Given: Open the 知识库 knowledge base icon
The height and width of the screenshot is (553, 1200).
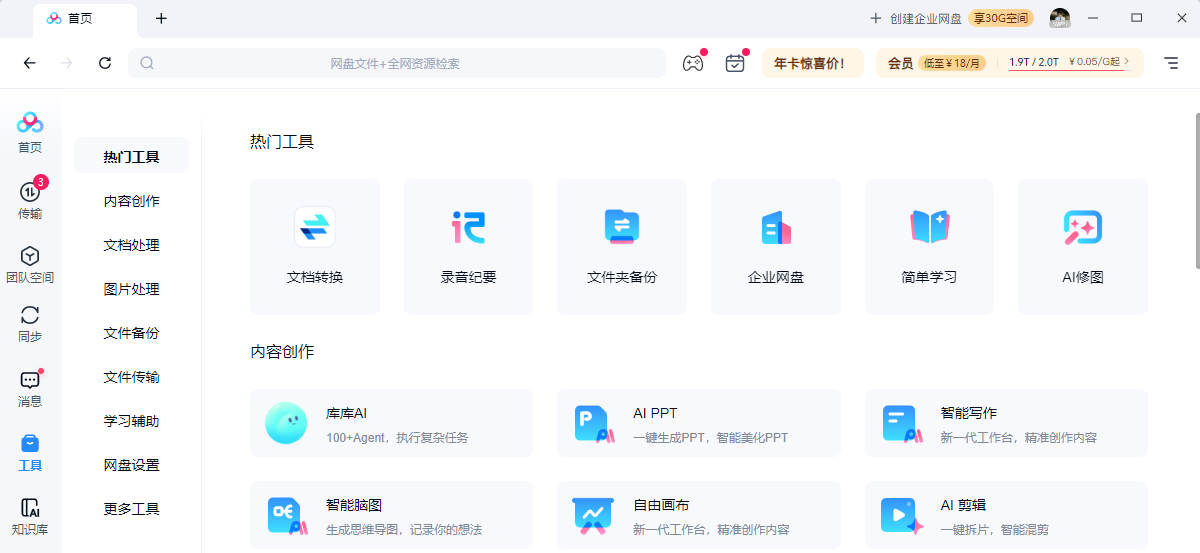Looking at the screenshot, I should point(30,517).
